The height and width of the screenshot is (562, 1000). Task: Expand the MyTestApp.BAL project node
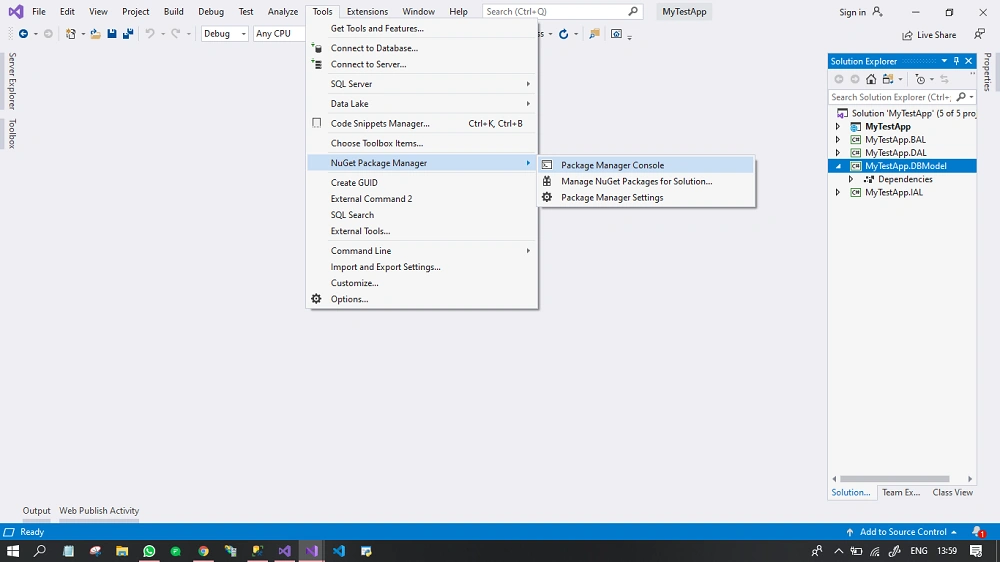[x=838, y=140]
